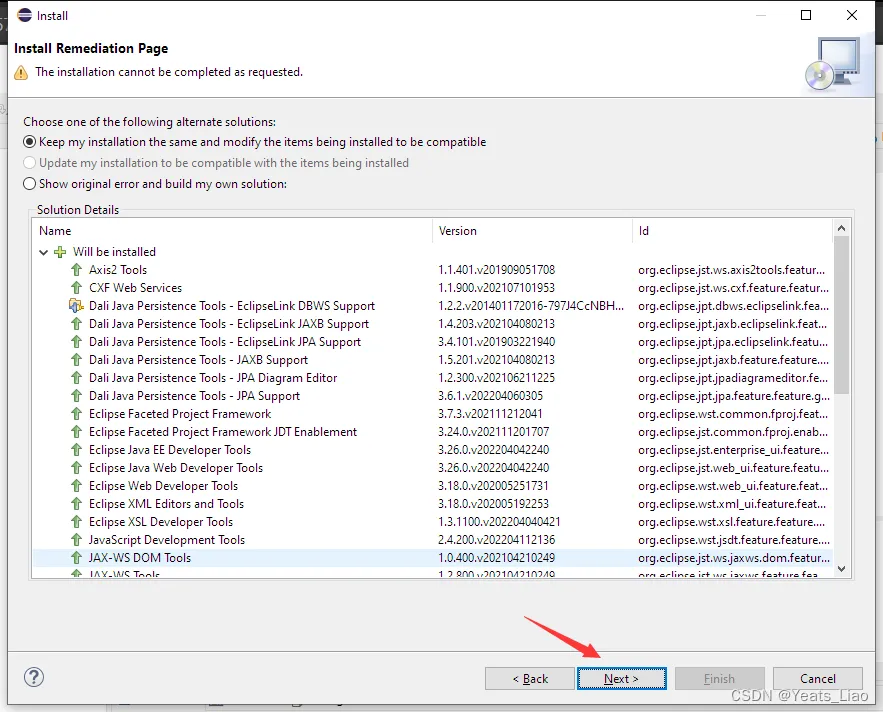Proceed with the Next button
This screenshot has height=712, width=883.
[622, 679]
